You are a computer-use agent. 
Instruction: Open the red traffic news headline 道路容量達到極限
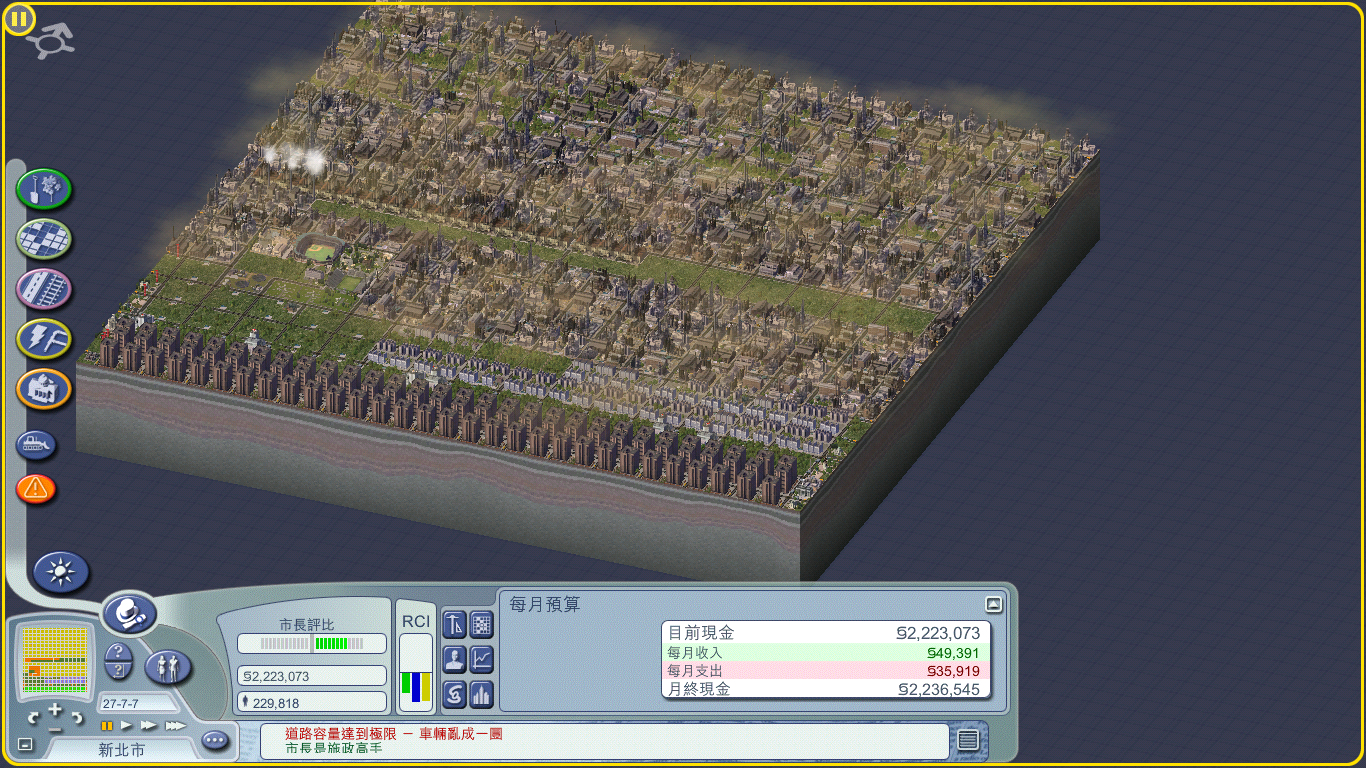pos(394,734)
